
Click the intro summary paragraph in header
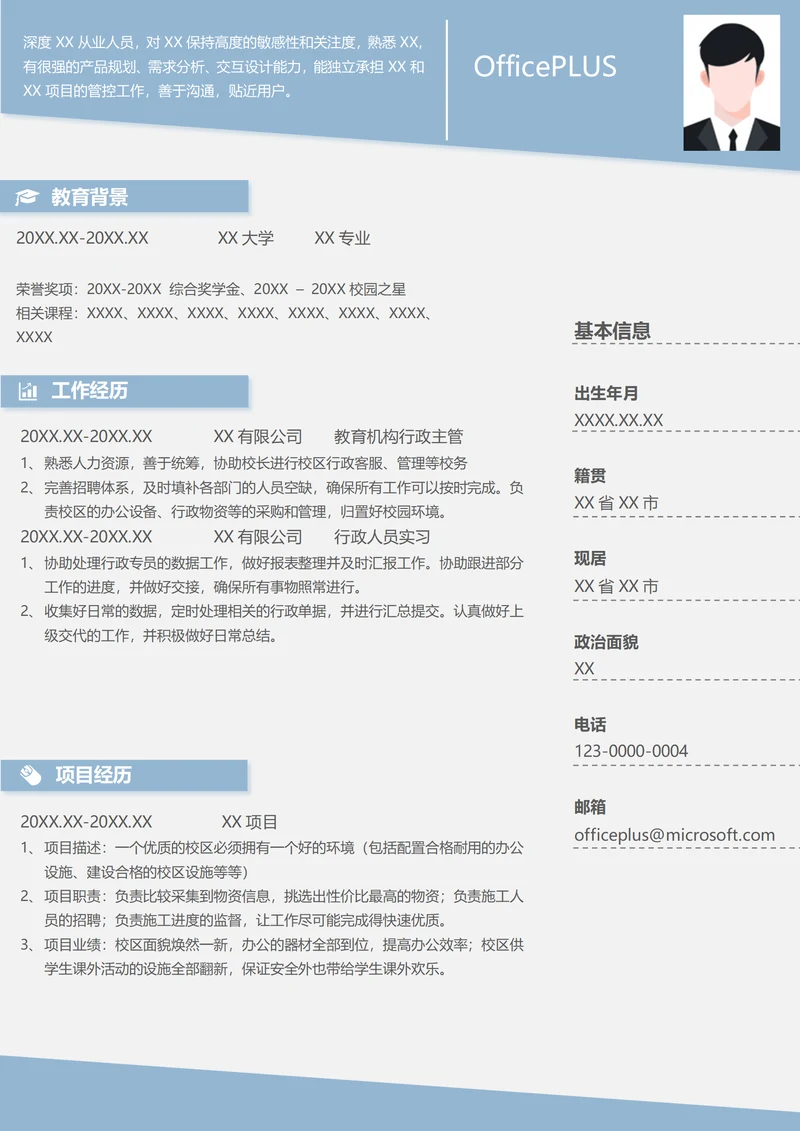point(224,67)
